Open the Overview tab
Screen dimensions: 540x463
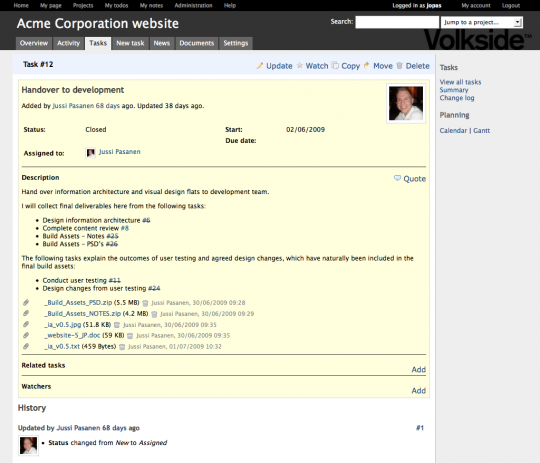click(34, 43)
